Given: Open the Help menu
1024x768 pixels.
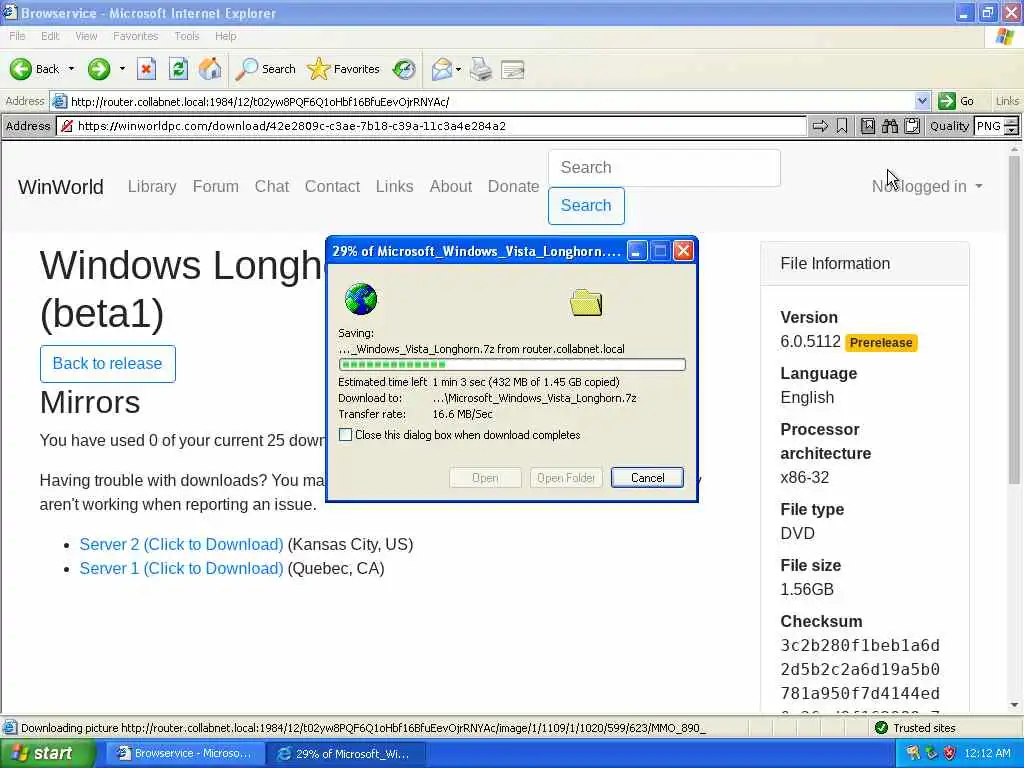Looking at the screenshot, I should click(x=226, y=36).
